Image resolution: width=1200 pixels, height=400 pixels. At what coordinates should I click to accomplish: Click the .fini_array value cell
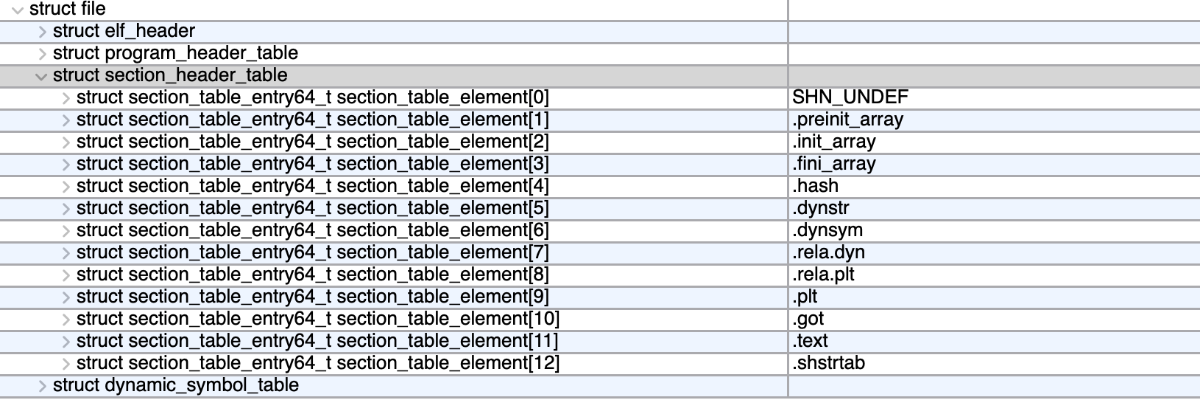[x=994, y=164]
